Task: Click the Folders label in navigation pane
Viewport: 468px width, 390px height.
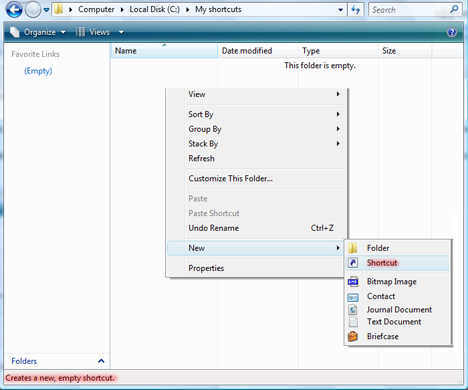Action: tap(24, 361)
